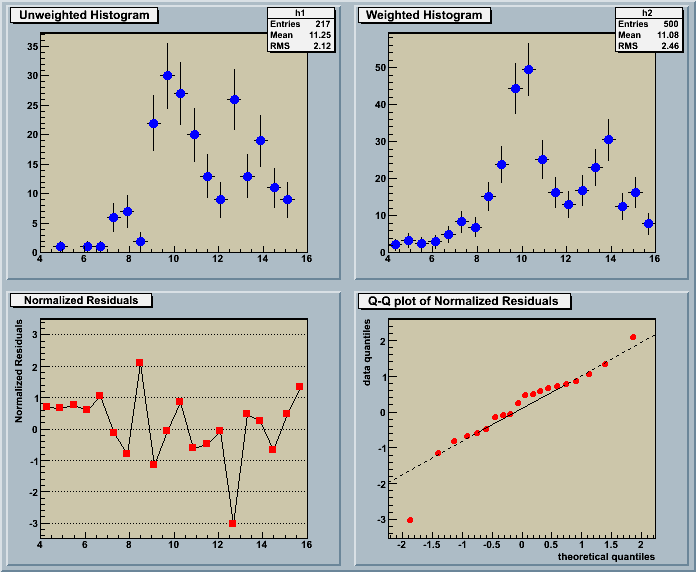This screenshot has height=572, width=696.
Task: Pick the peak blue point in Weighted Histogram
Action: [x=529, y=69]
